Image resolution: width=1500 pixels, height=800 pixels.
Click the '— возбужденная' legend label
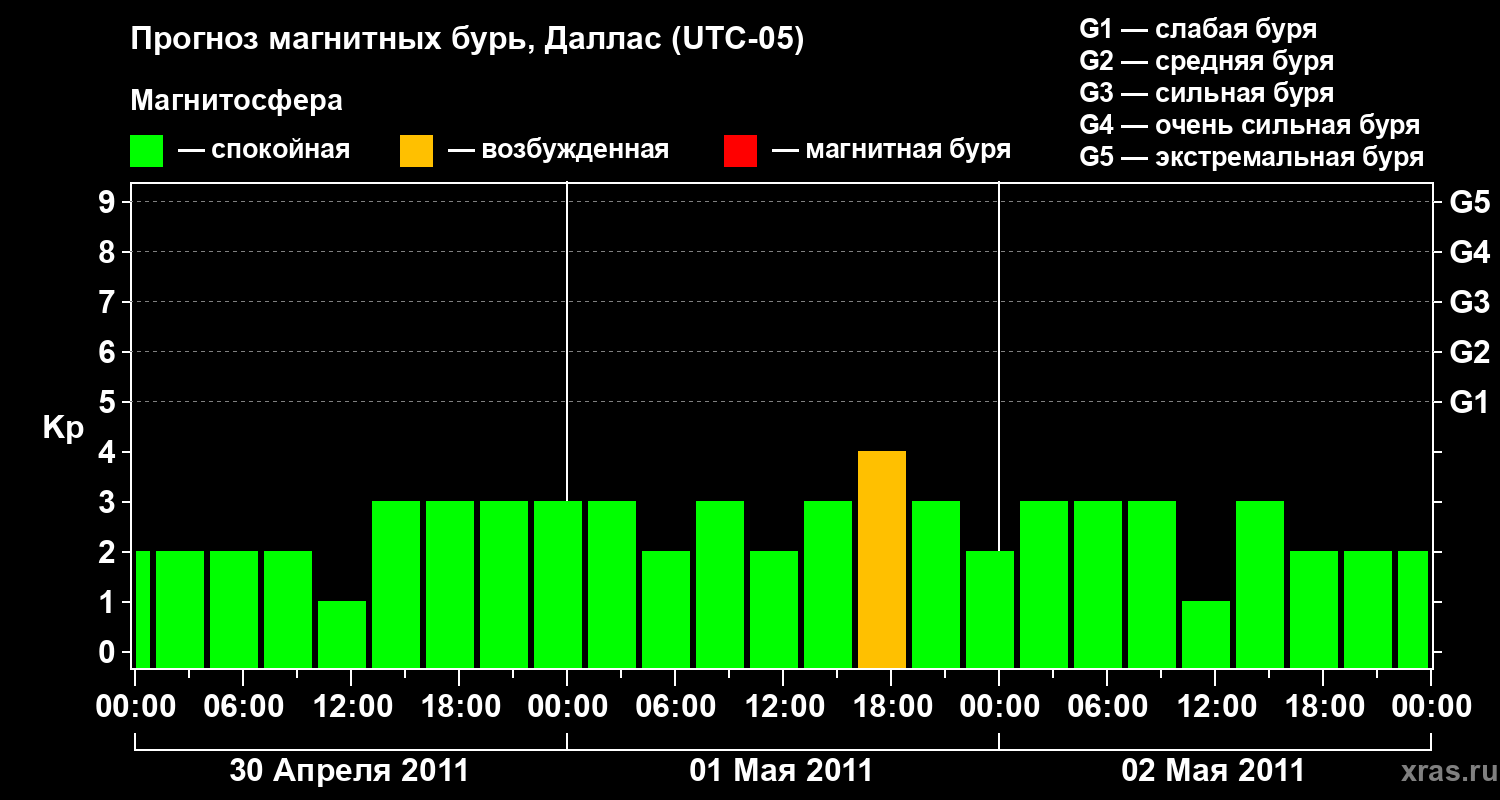pyautogui.click(x=558, y=151)
